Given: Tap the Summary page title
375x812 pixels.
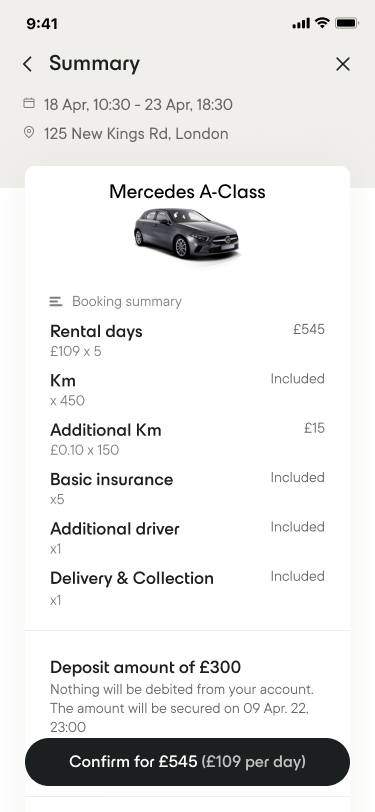Looking at the screenshot, I should 94,64.
